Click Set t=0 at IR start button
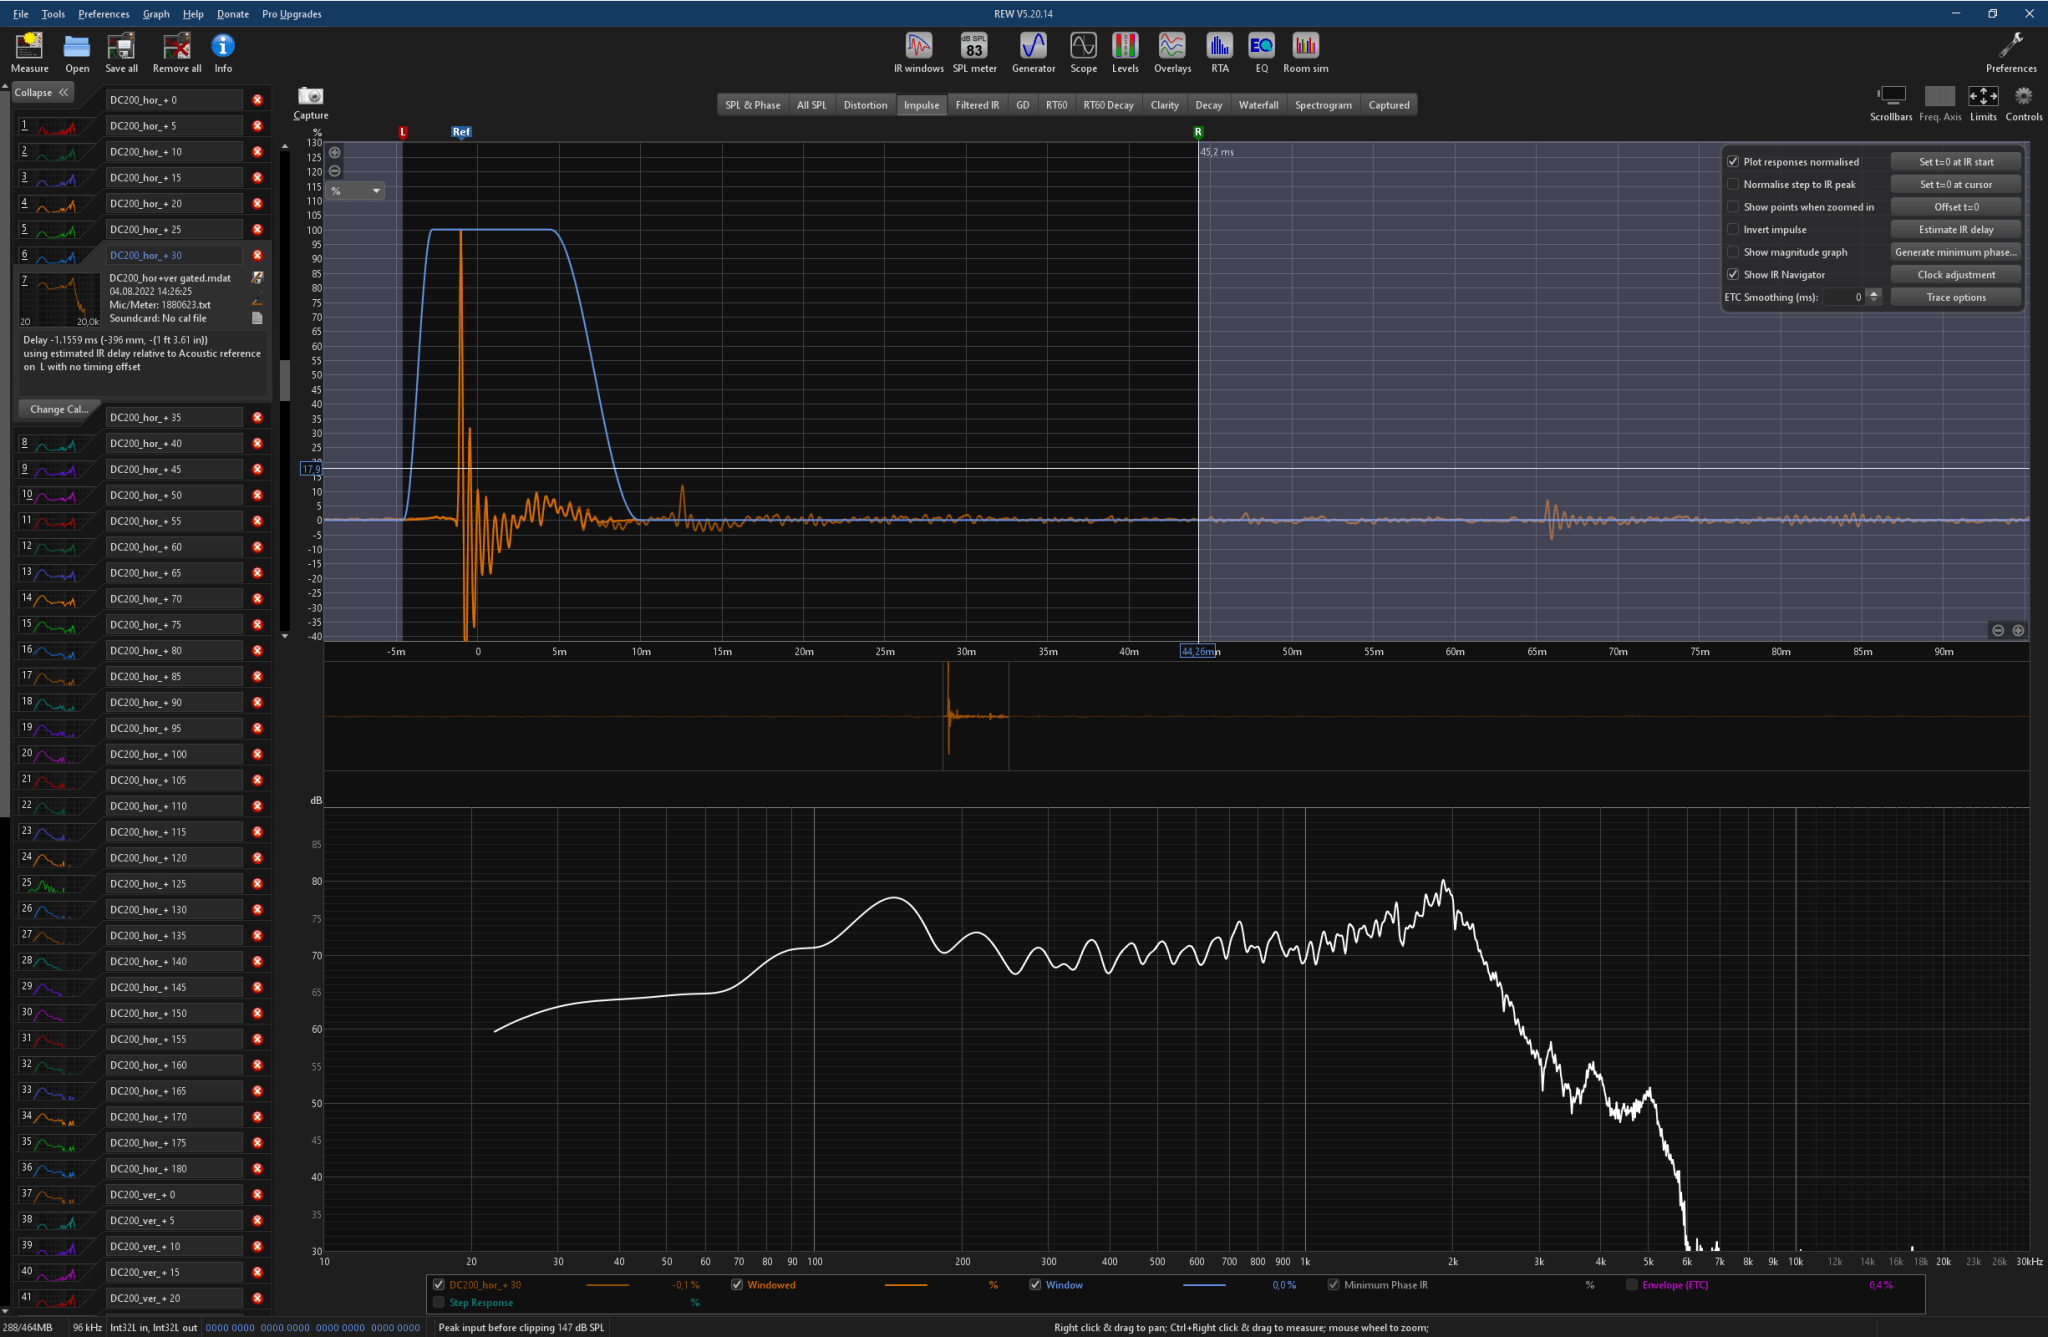This screenshot has width=2048, height=1337. pos(1956,161)
